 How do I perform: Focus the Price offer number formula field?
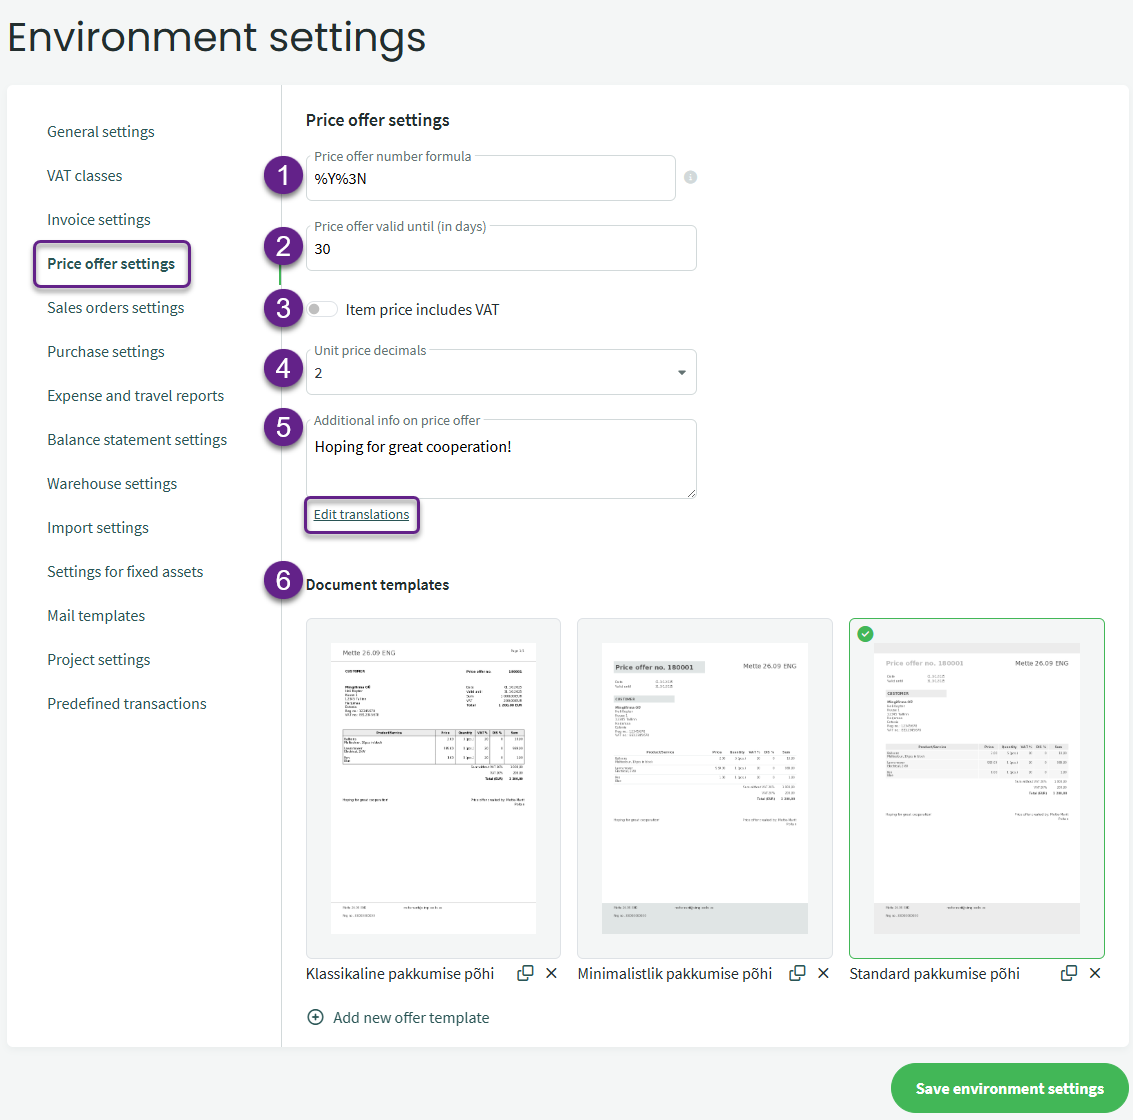tap(490, 179)
